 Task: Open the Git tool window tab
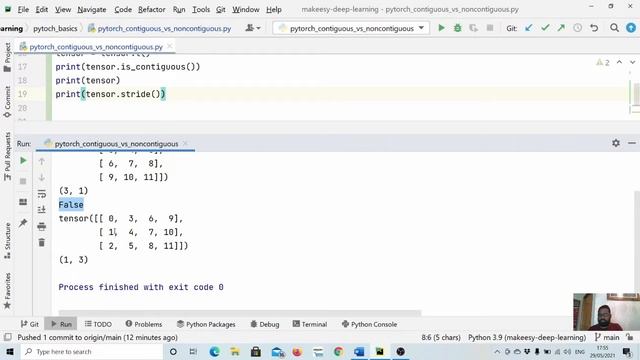coord(30,324)
